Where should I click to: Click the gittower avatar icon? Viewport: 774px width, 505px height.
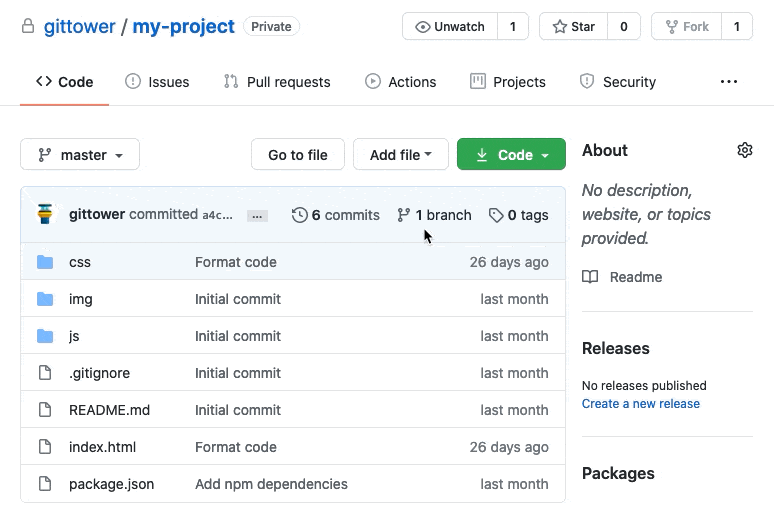(x=45, y=214)
